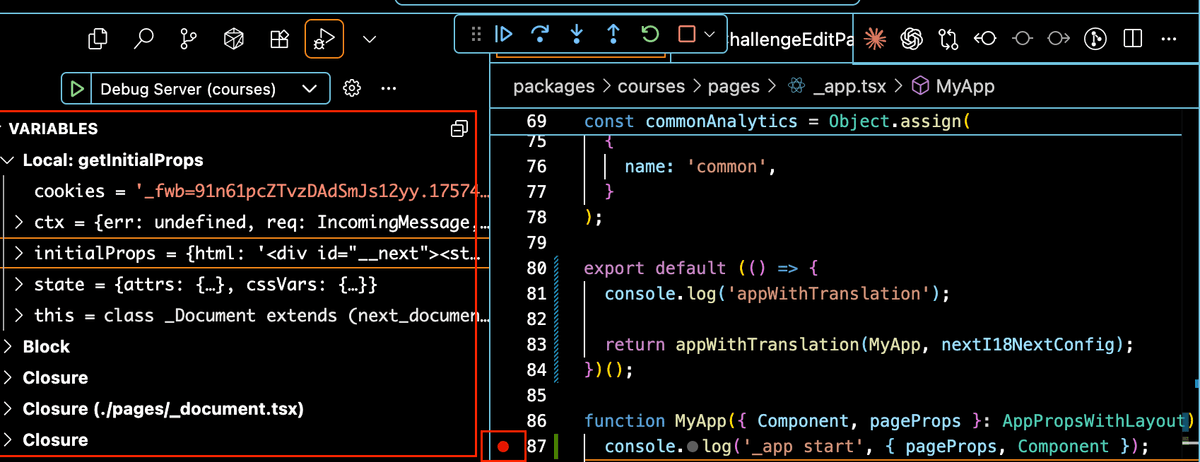Expand the Closure (./pages/_document.tsx) scope
This screenshot has height=462, width=1200.
9,409
